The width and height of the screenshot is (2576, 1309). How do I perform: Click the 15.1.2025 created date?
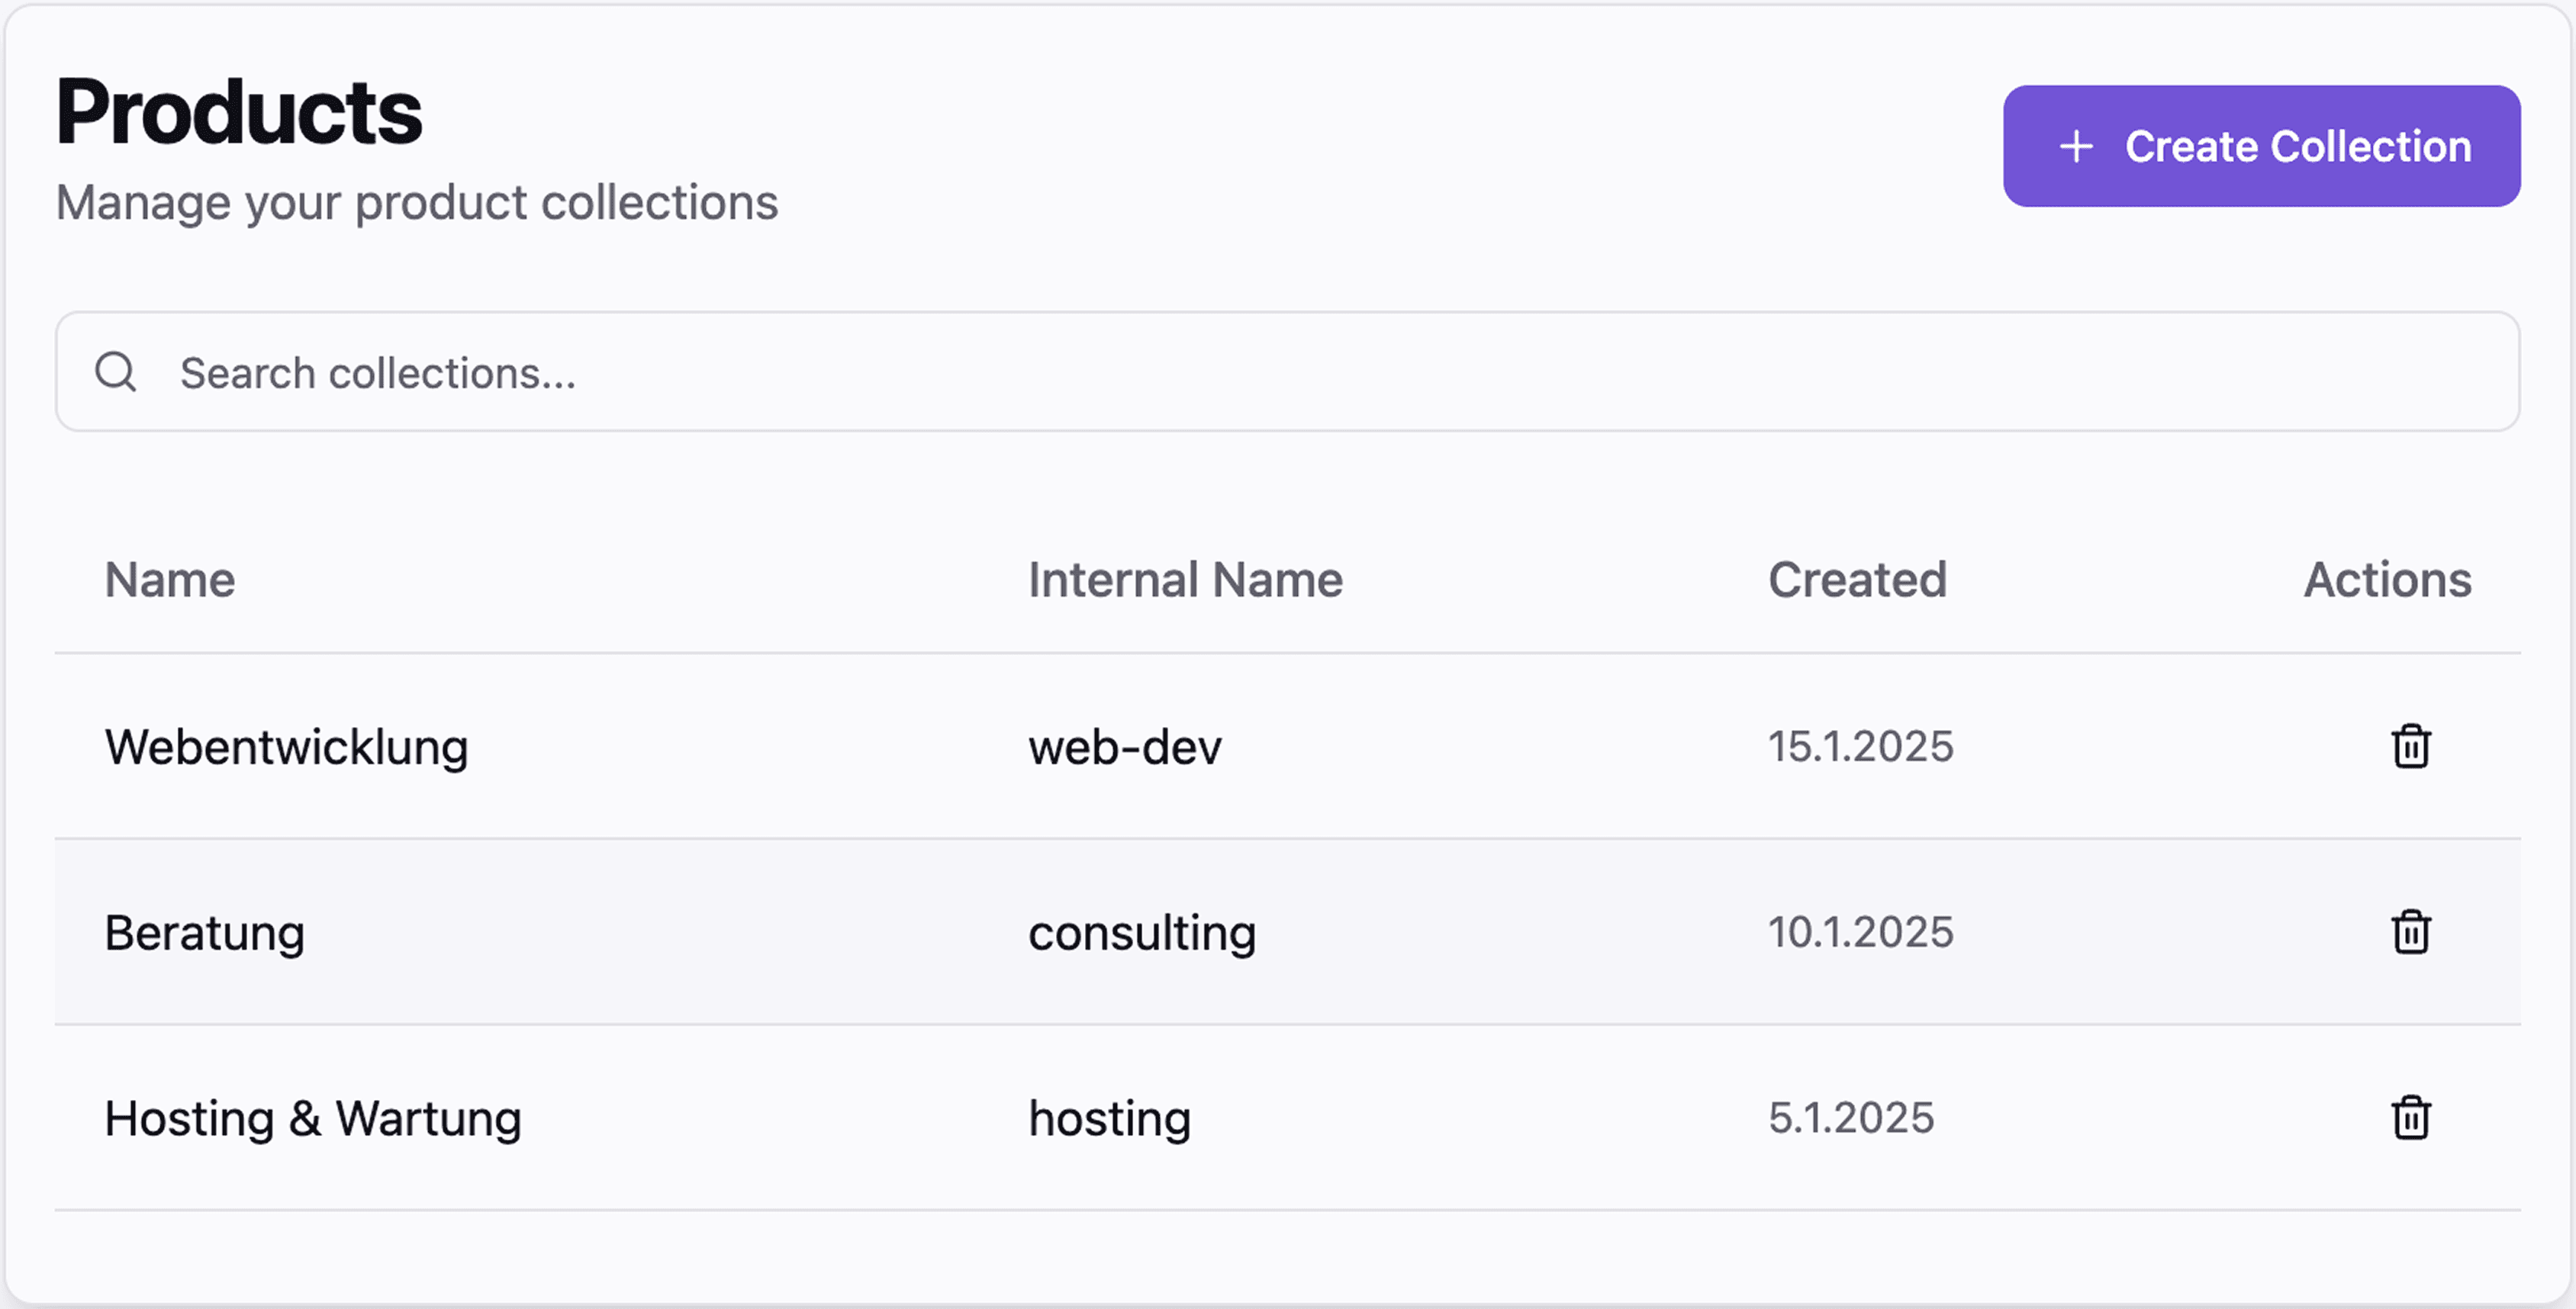[1860, 747]
